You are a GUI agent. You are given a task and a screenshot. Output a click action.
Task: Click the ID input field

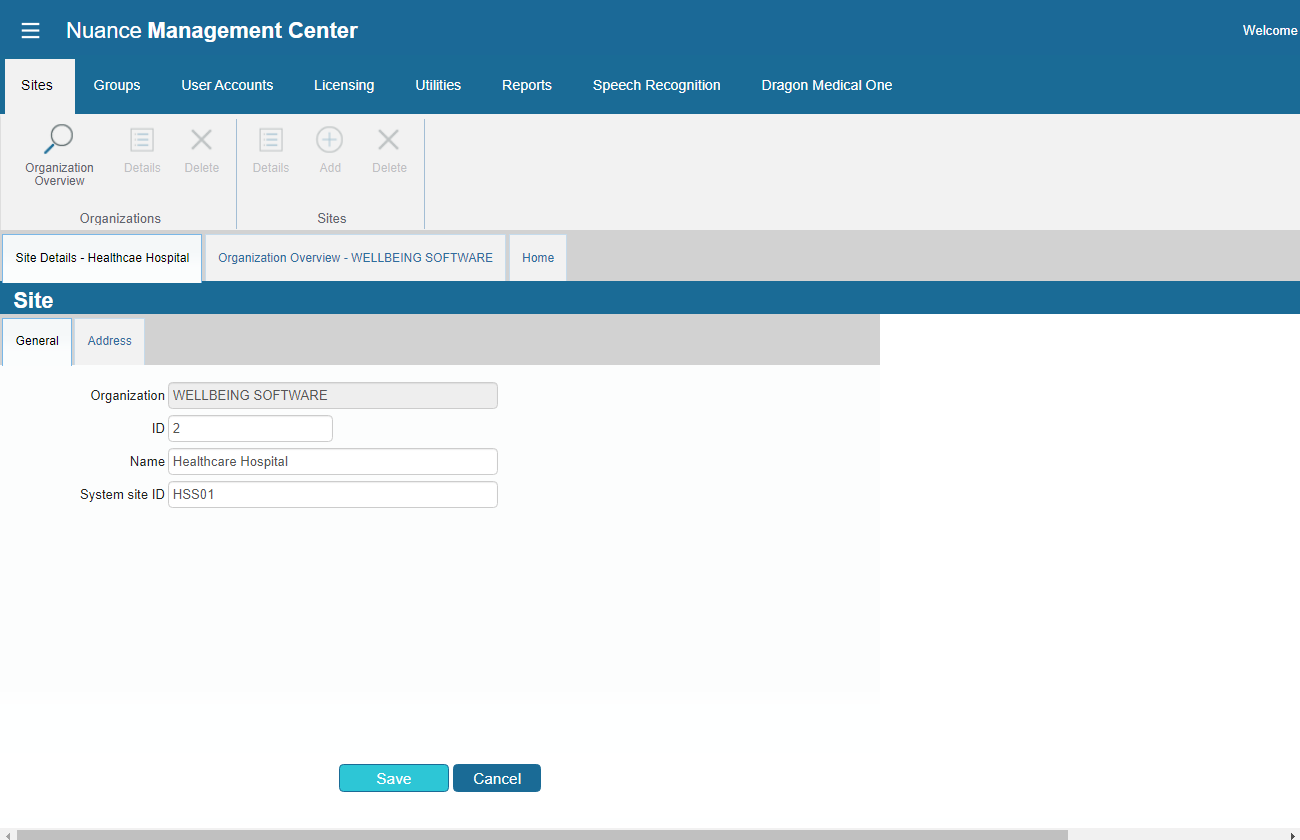[250, 428]
